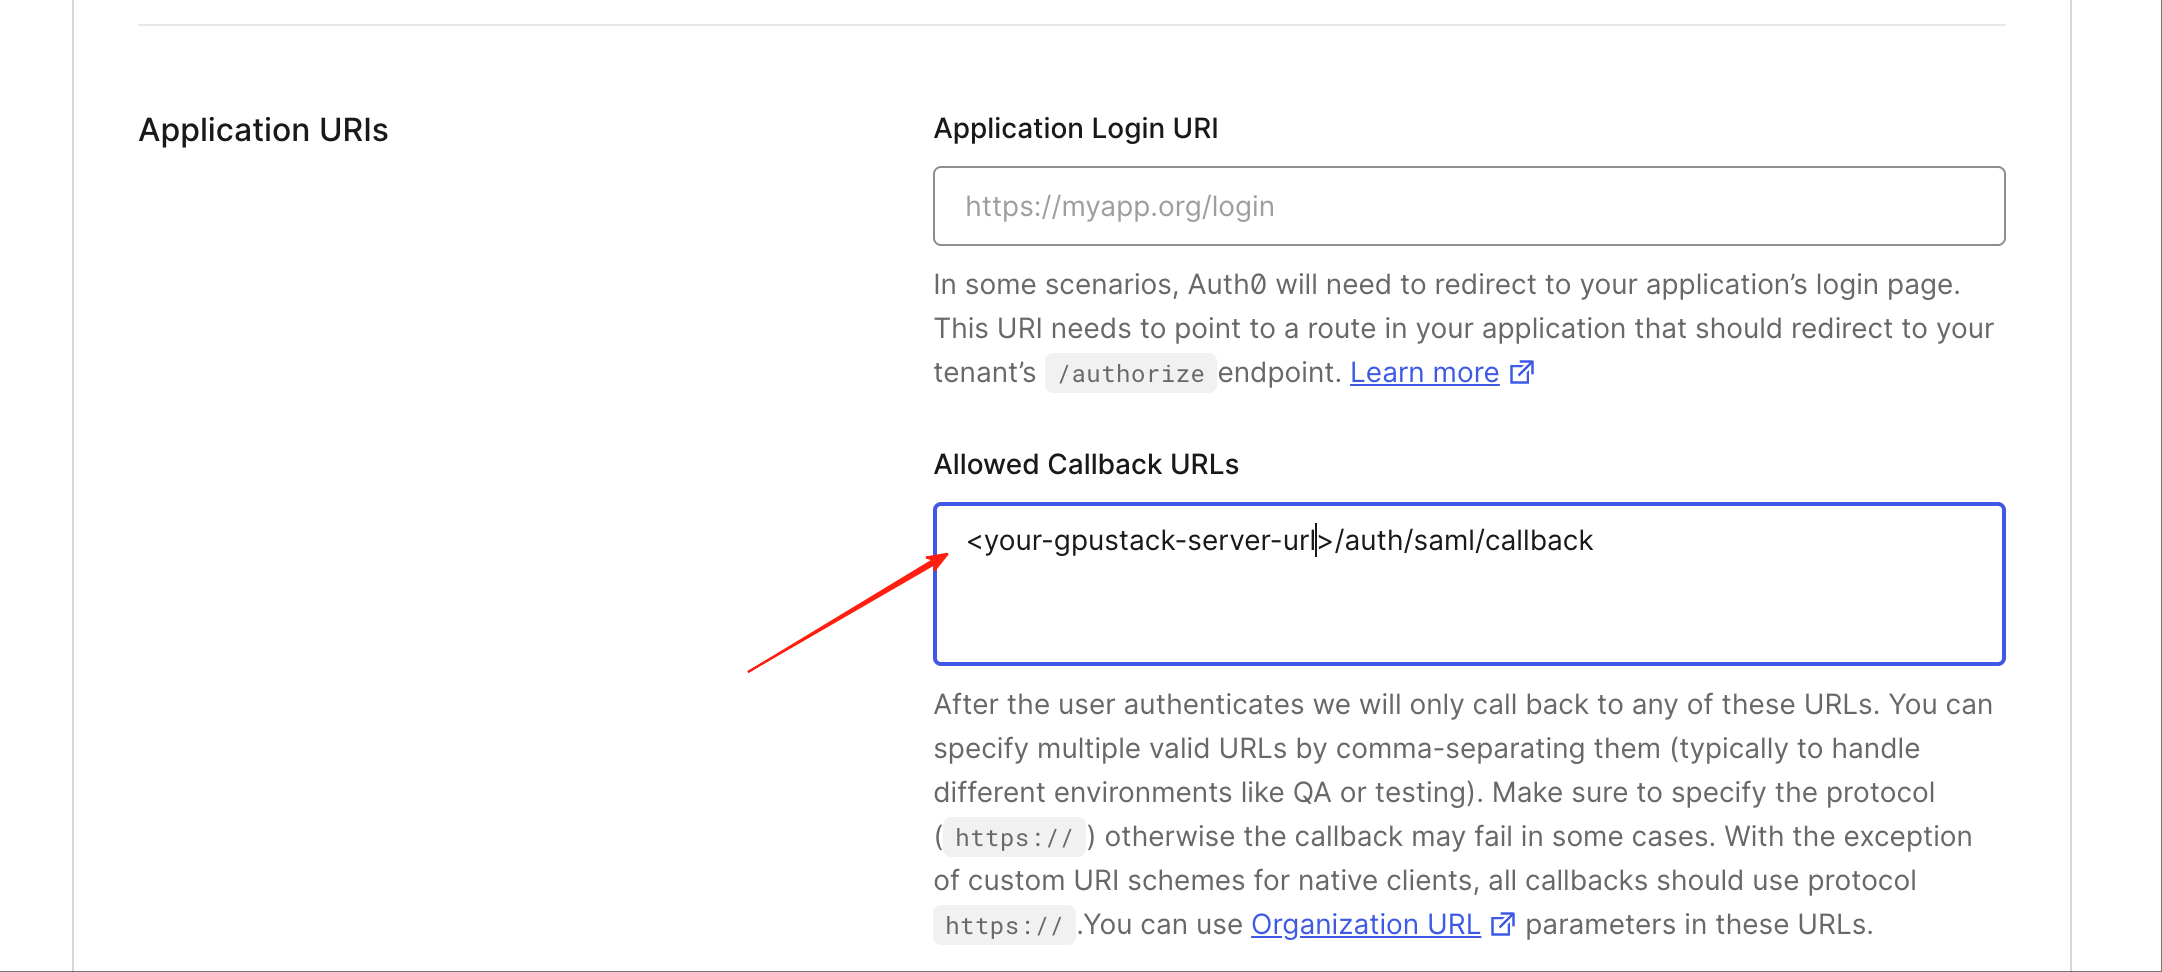Click the external link icon after Organization URL
Viewport: 2162px width, 972px height.
point(1502,925)
